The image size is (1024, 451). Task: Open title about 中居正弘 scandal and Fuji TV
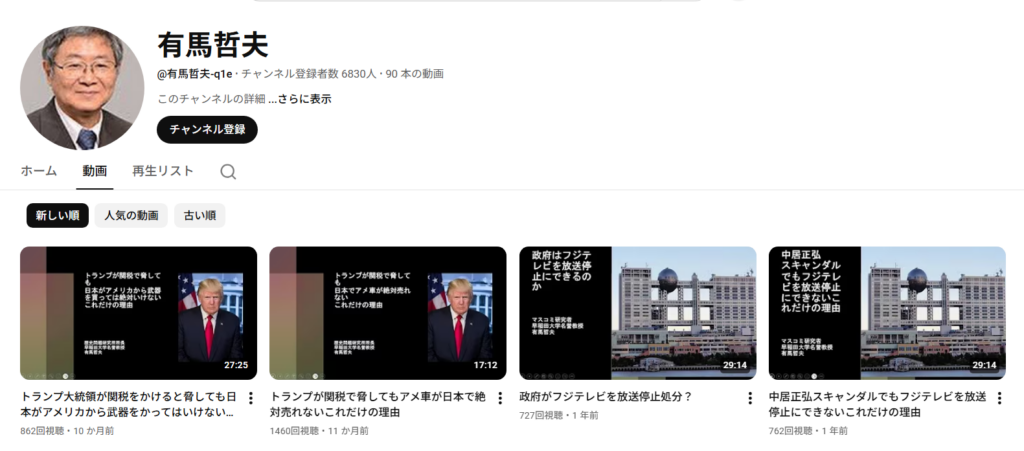click(878, 404)
